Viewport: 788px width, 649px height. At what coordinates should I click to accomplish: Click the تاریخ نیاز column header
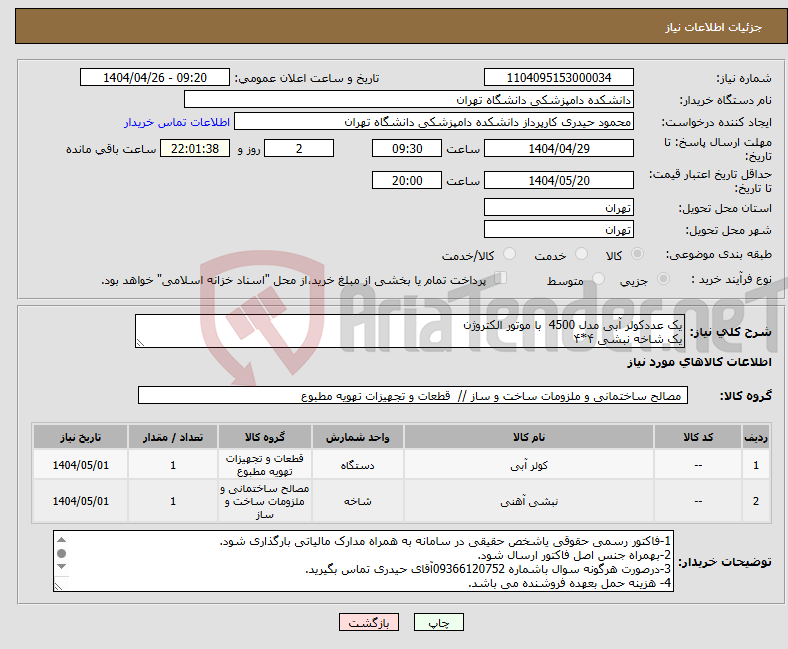point(80,437)
